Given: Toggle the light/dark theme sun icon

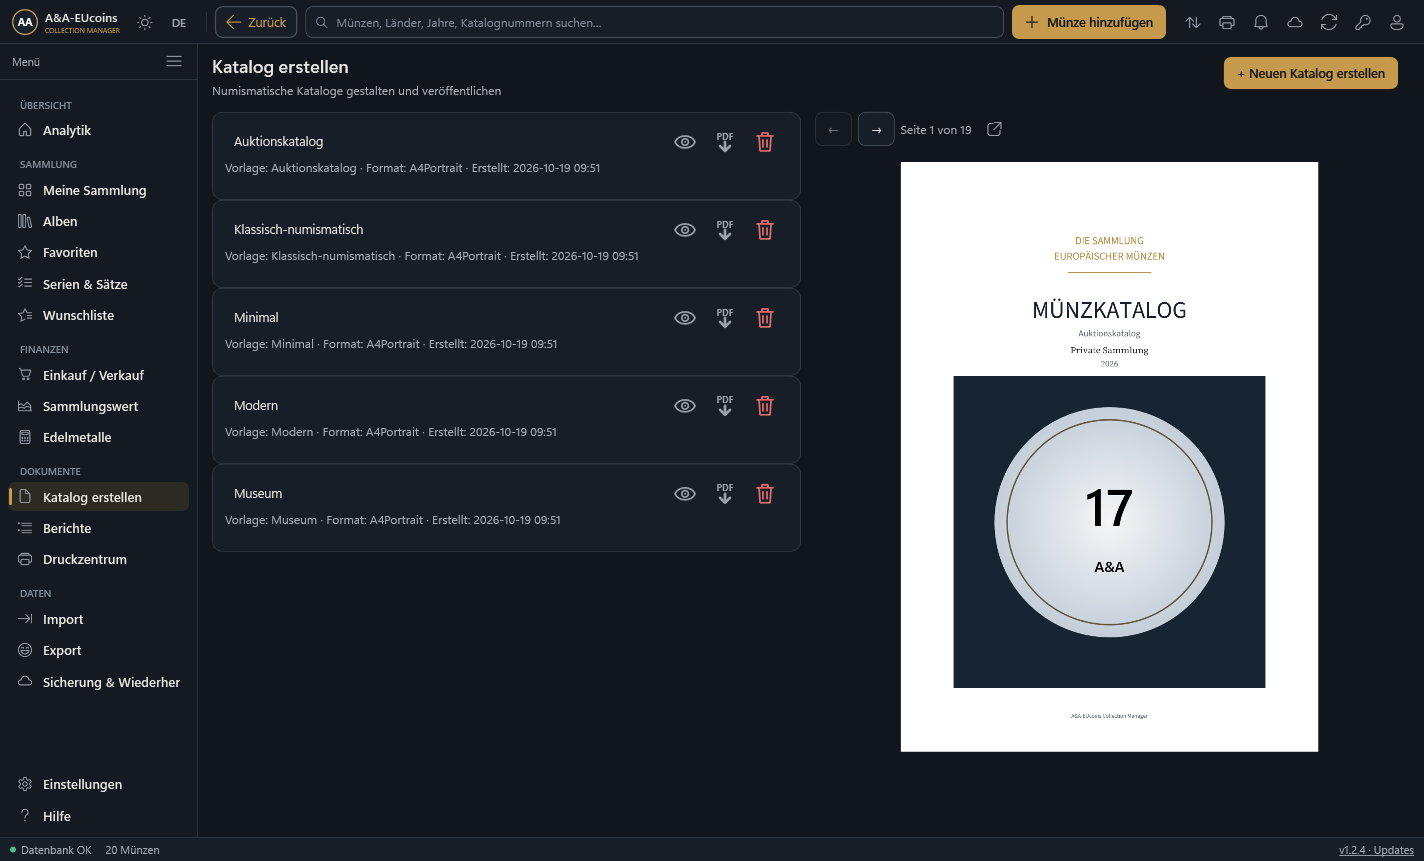Looking at the screenshot, I should click(x=145, y=22).
